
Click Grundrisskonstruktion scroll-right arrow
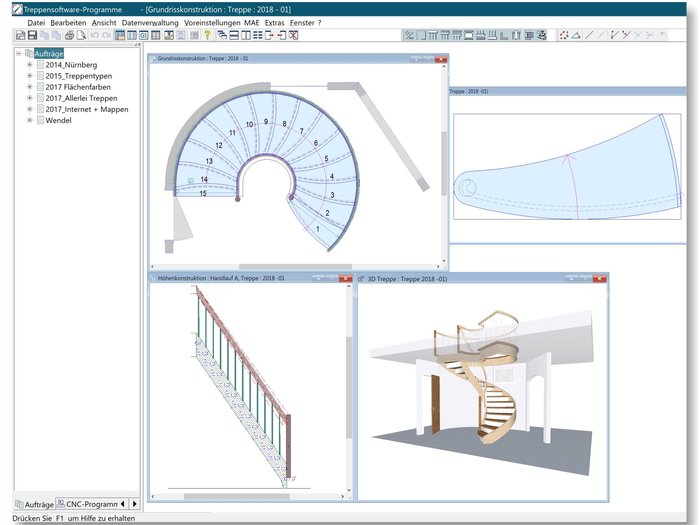pyautogui.click(x=438, y=267)
